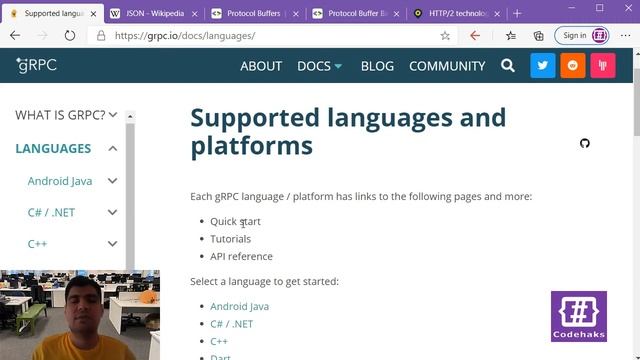Screen dimensions: 640x360
Task: Click the API reference bullet text
Action: click(241, 256)
